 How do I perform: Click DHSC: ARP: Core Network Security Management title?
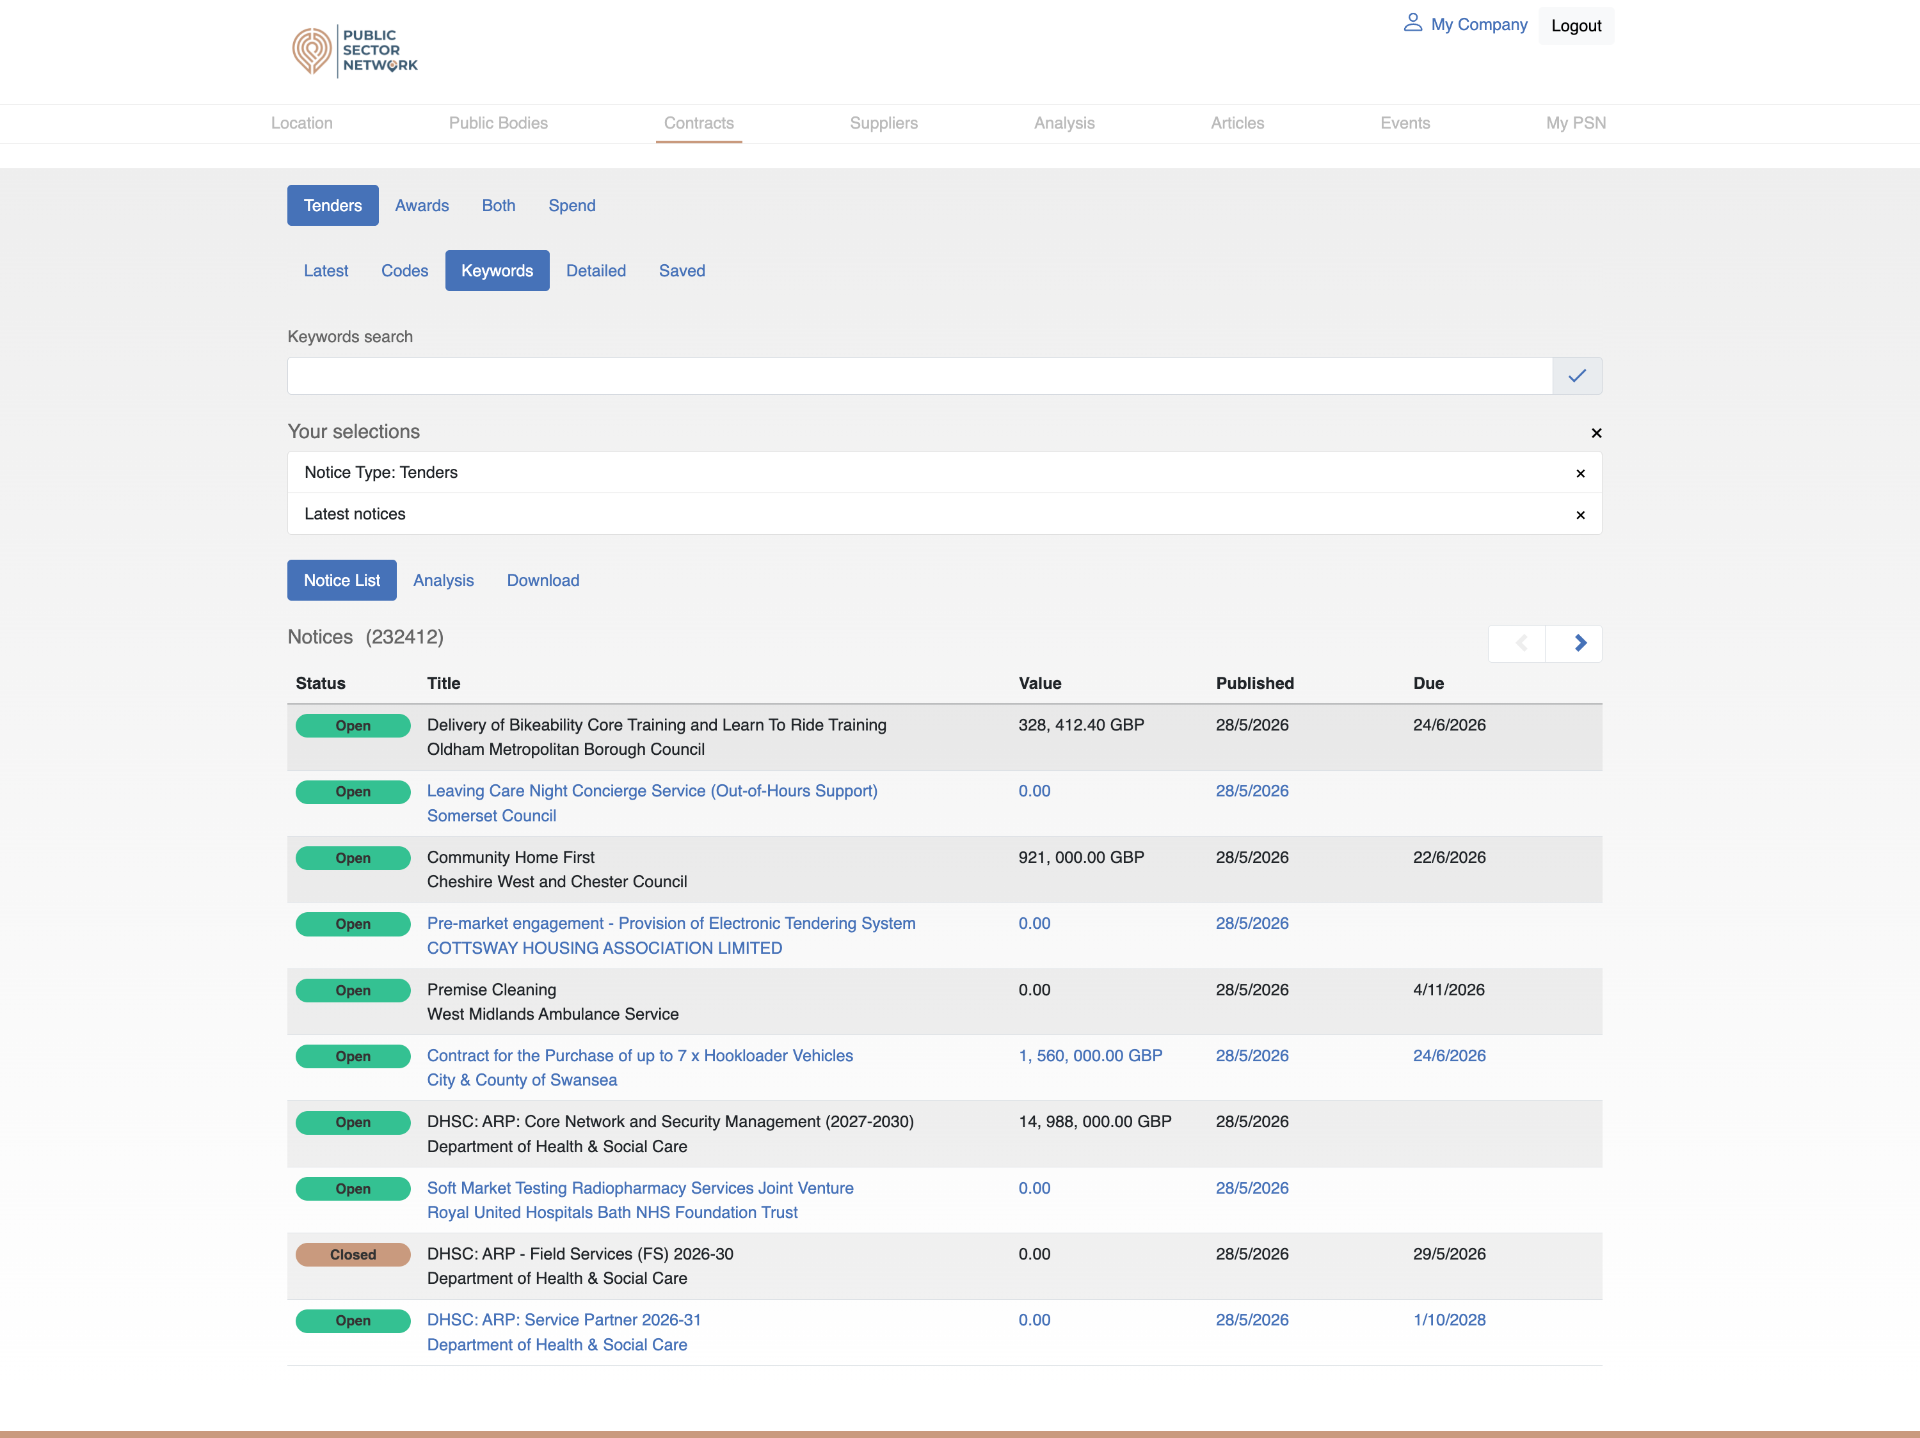click(670, 1122)
